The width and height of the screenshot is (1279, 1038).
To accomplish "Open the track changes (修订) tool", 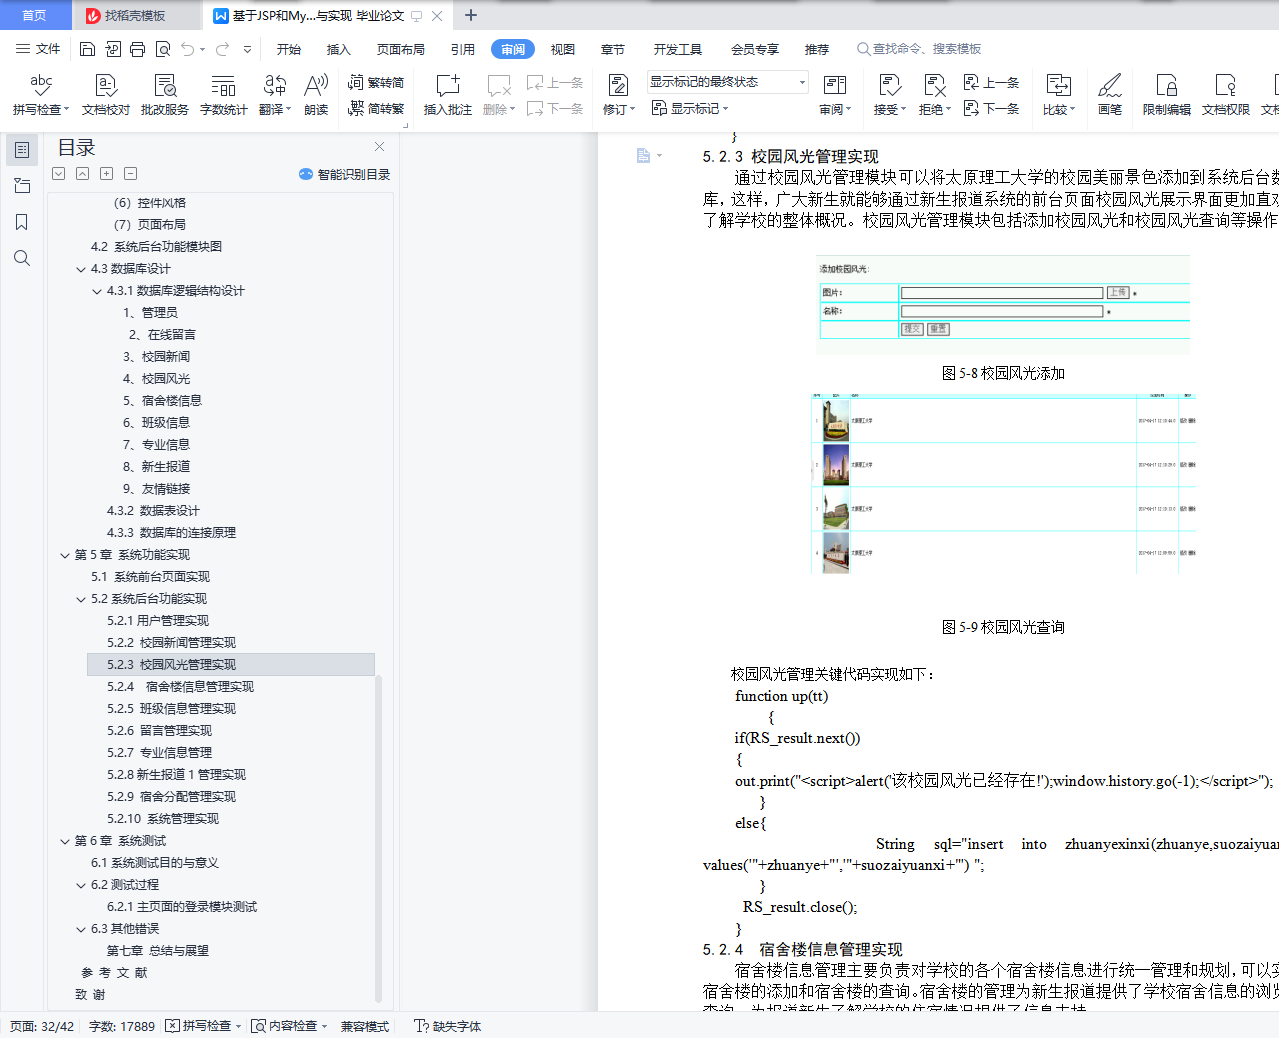I will point(619,95).
